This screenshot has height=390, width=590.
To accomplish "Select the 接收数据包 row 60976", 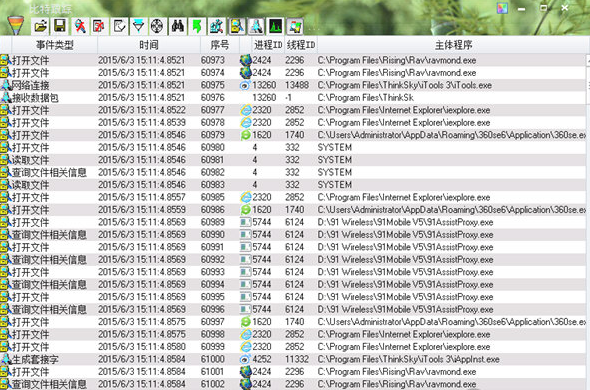I will pyautogui.click(x=293, y=98).
